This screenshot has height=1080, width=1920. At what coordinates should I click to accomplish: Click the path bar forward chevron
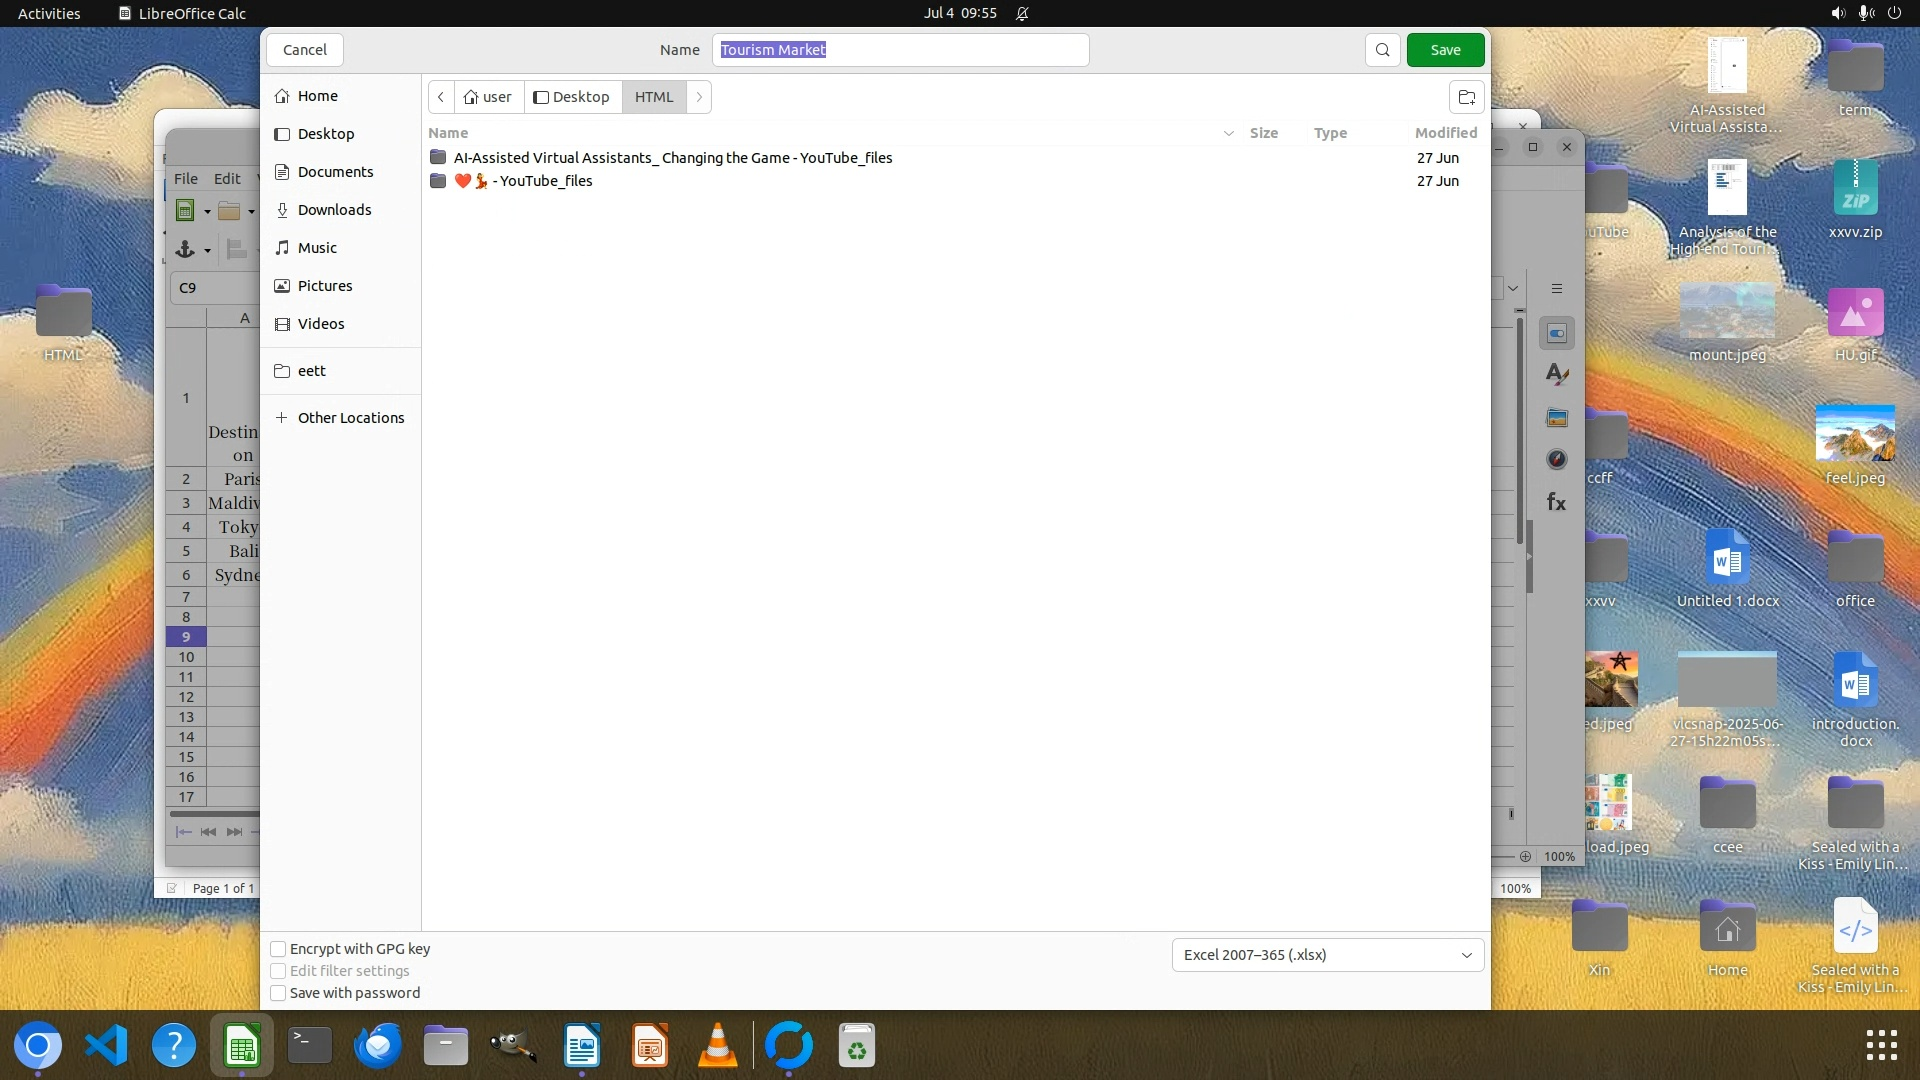tap(699, 97)
